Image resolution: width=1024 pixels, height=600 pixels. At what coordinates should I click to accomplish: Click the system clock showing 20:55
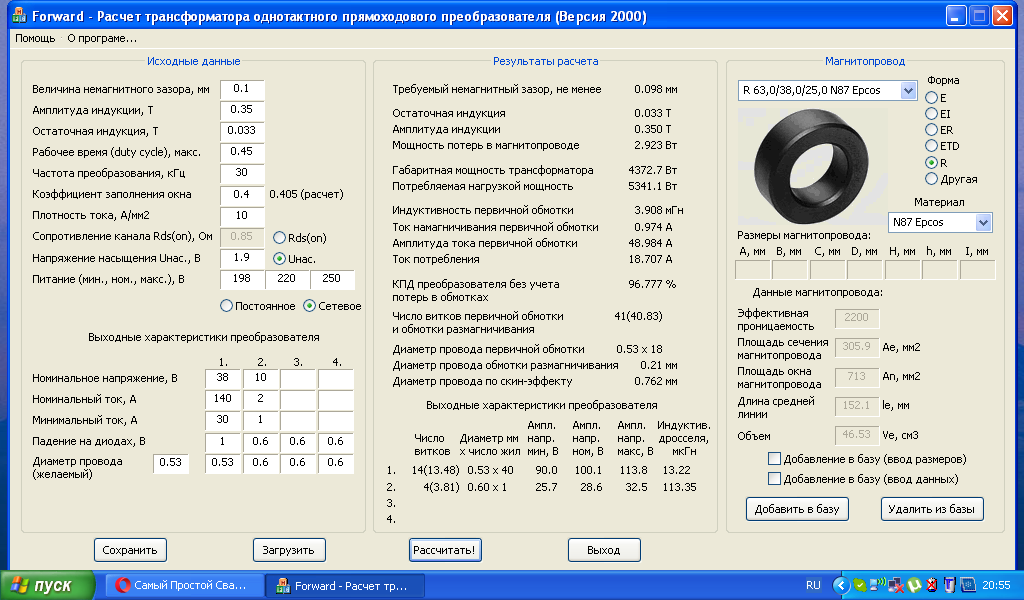coord(996,585)
